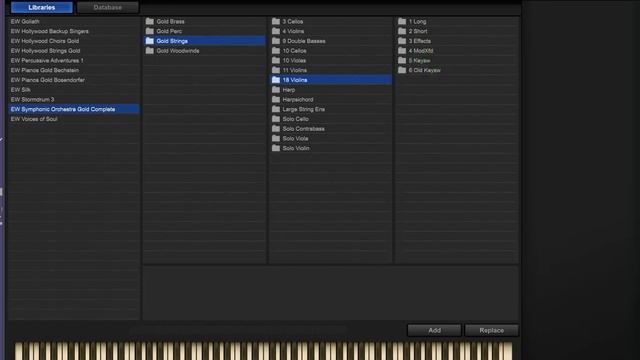
Task: Open the Harpsichord folder icon
Action: (276, 100)
